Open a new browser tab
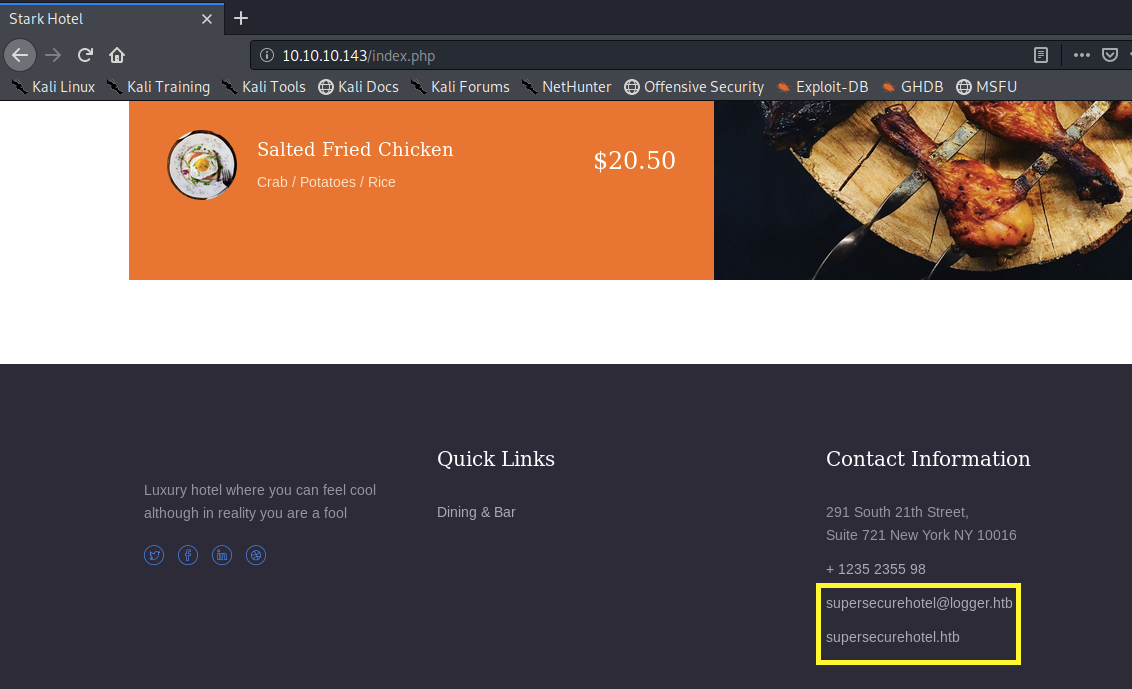This screenshot has width=1132, height=689. click(240, 18)
